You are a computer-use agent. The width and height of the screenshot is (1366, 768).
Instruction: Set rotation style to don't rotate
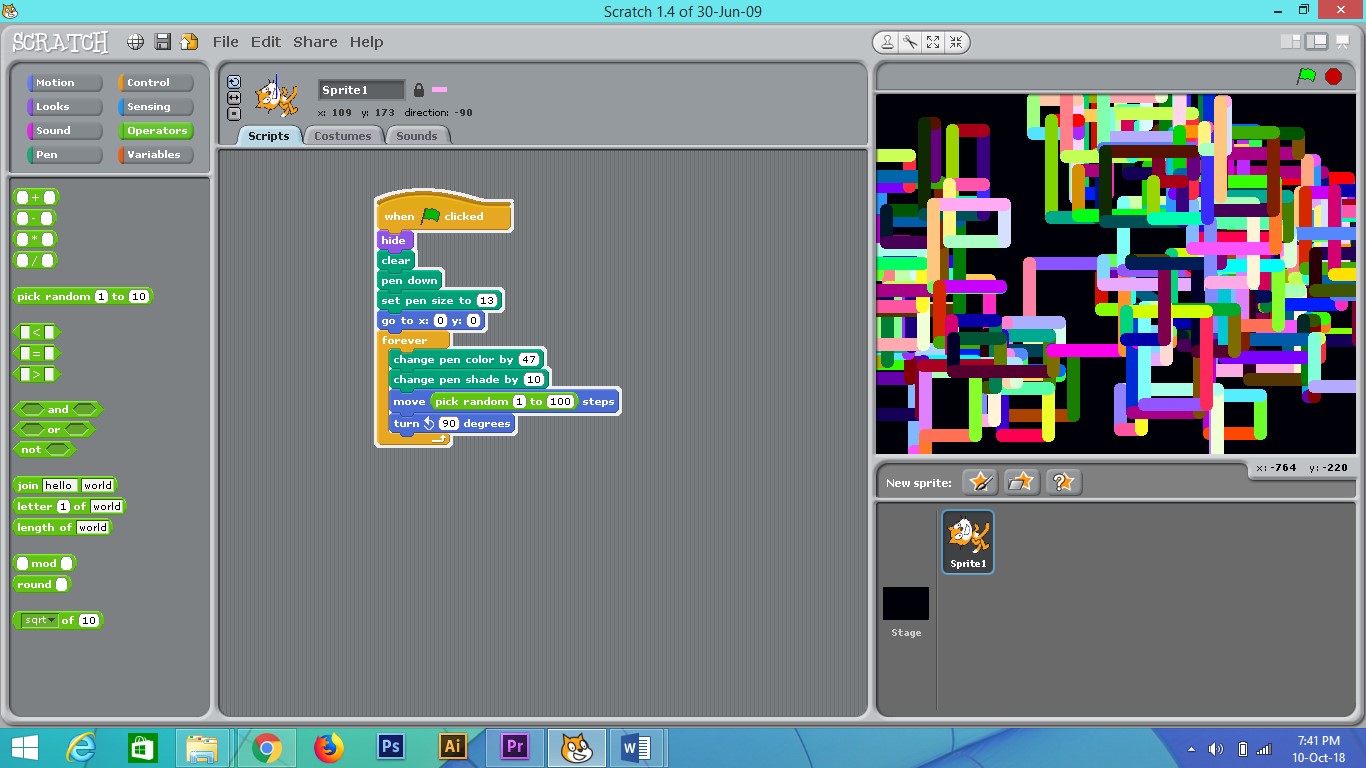point(234,114)
